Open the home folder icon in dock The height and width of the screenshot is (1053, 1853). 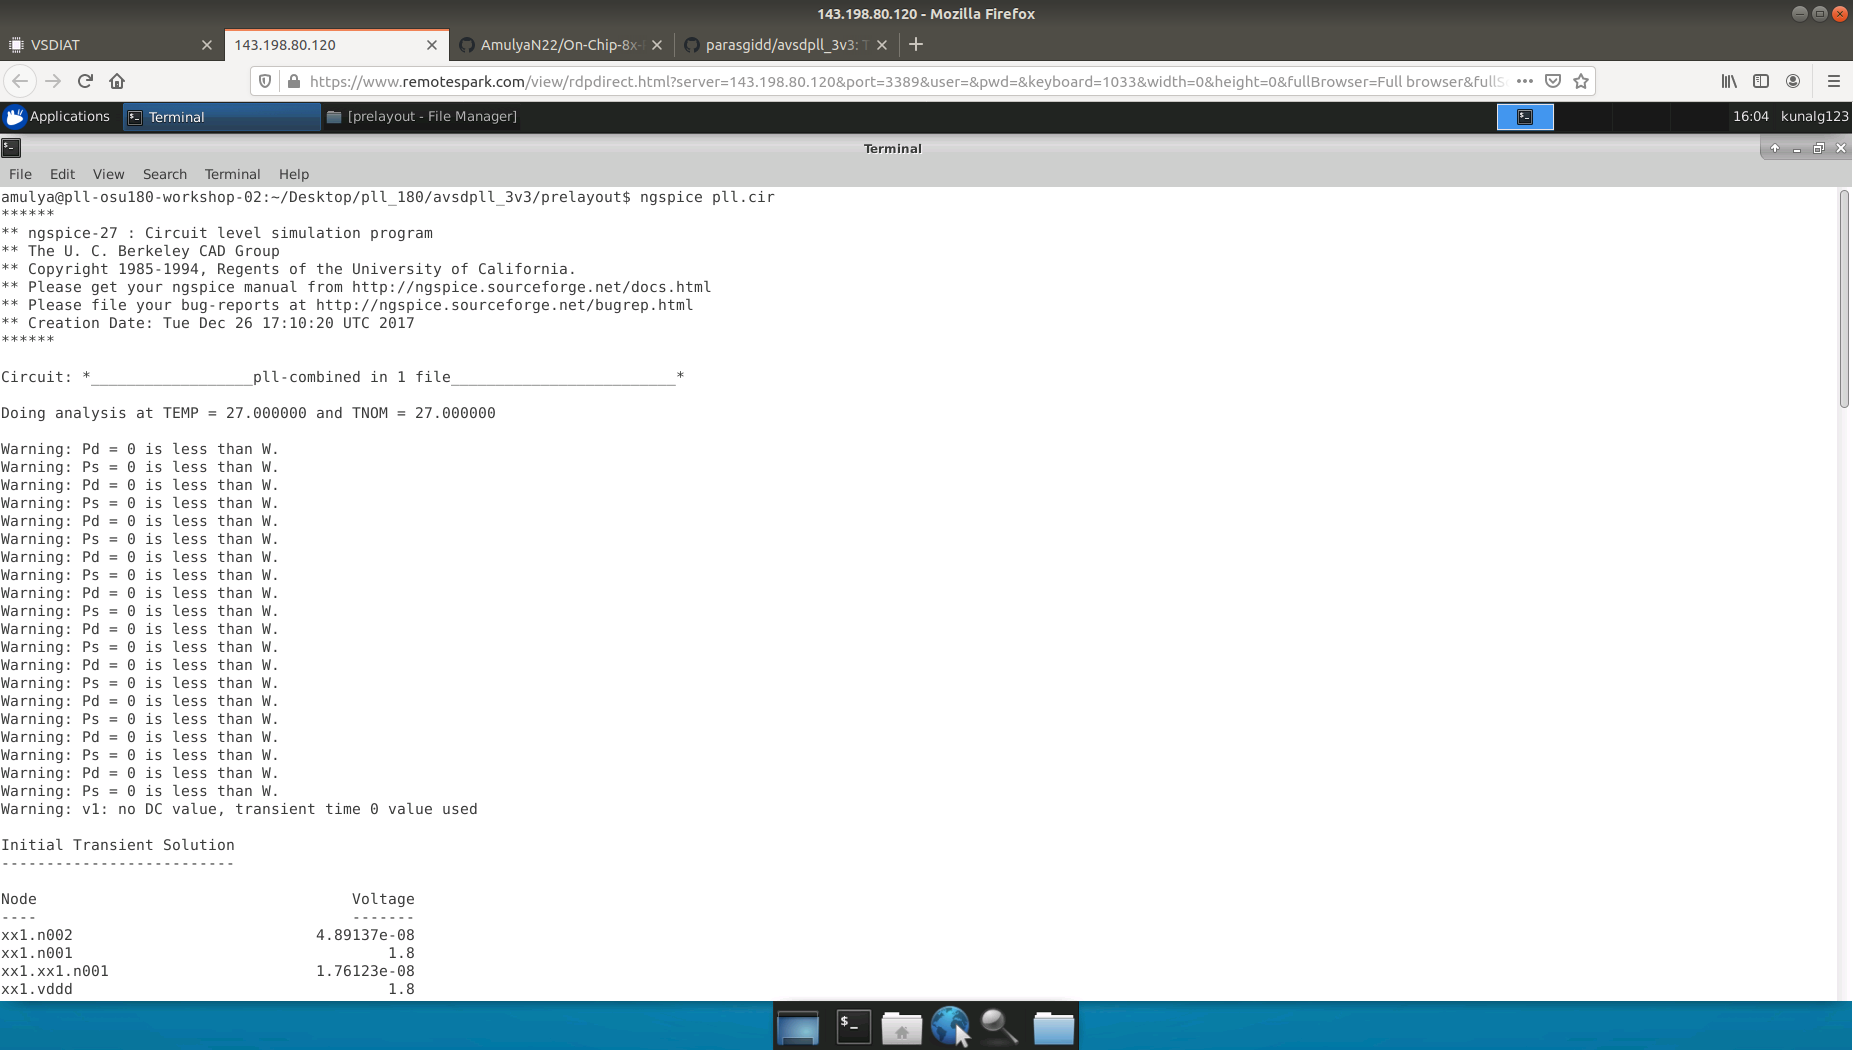coord(903,1026)
